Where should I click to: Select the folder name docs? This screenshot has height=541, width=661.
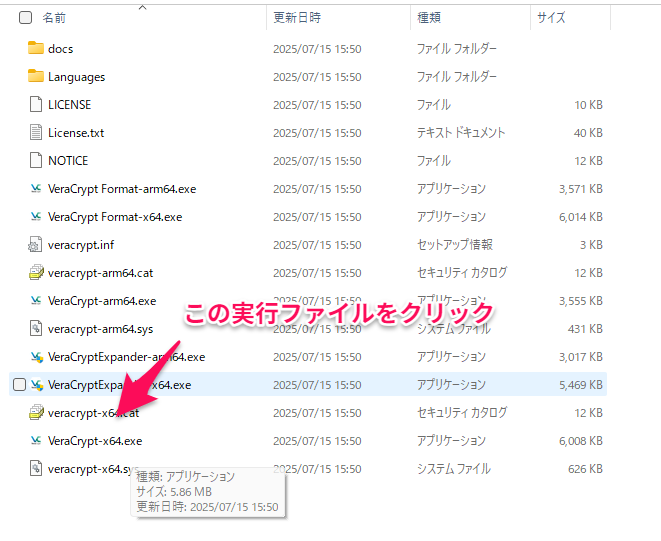60,48
